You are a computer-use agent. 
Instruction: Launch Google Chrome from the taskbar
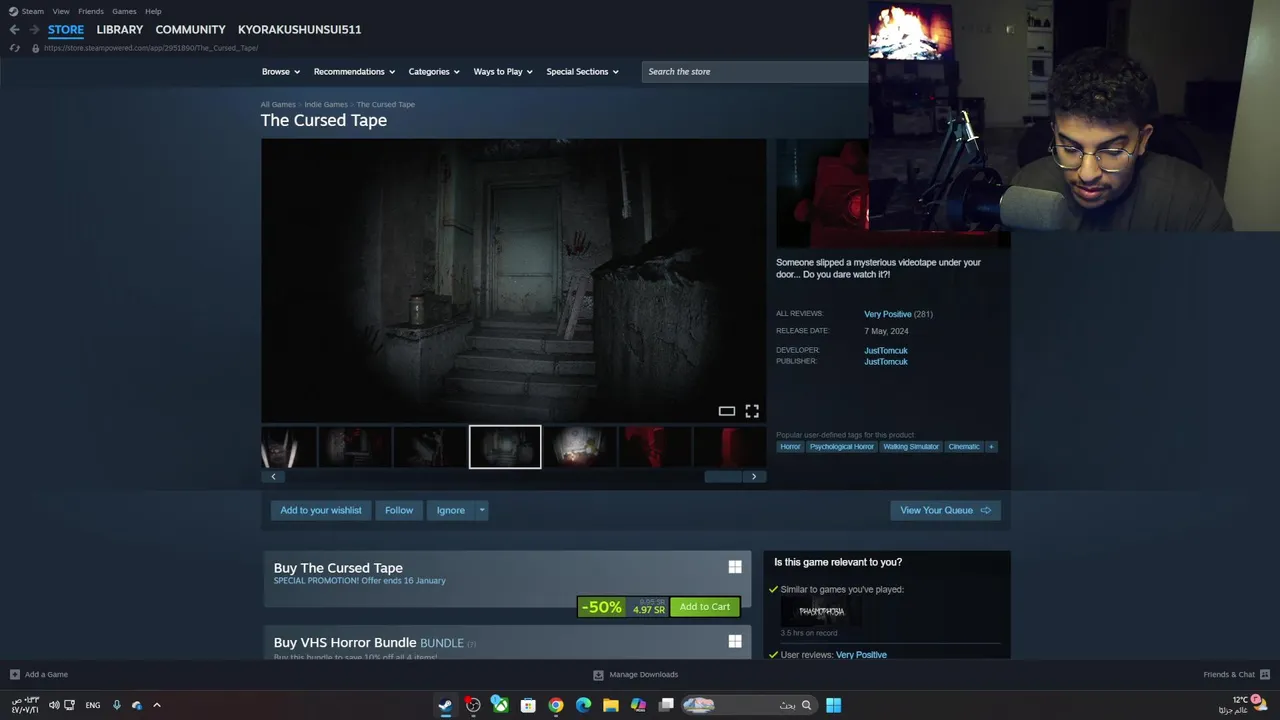click(x=556, y=705)
